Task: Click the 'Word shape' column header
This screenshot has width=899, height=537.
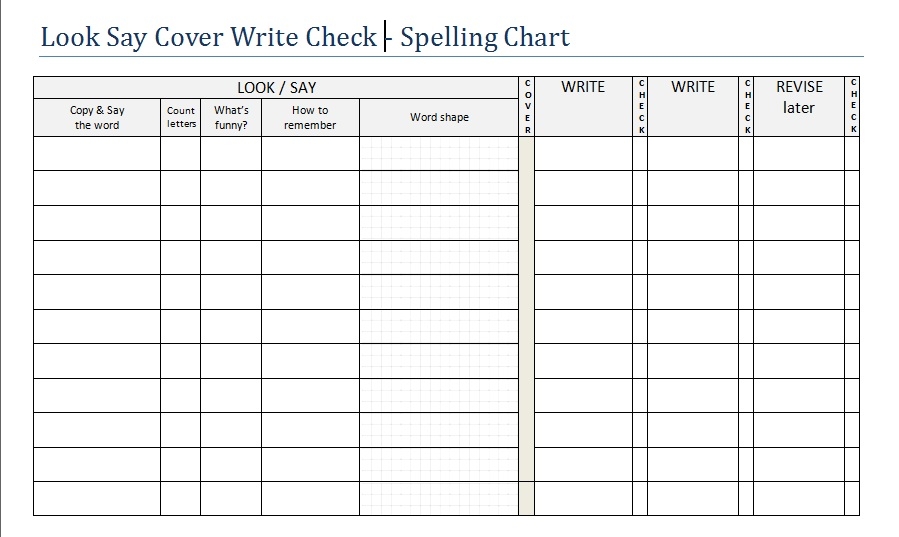Action: coord(439,118)
